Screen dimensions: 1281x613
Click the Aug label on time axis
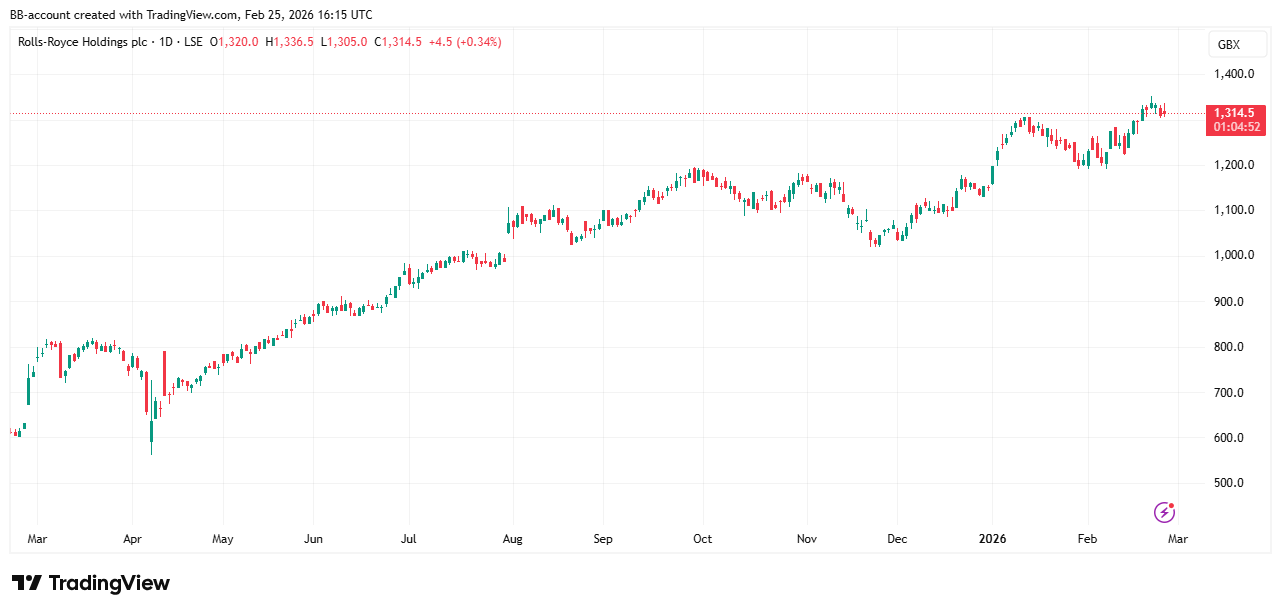[512, 539]
